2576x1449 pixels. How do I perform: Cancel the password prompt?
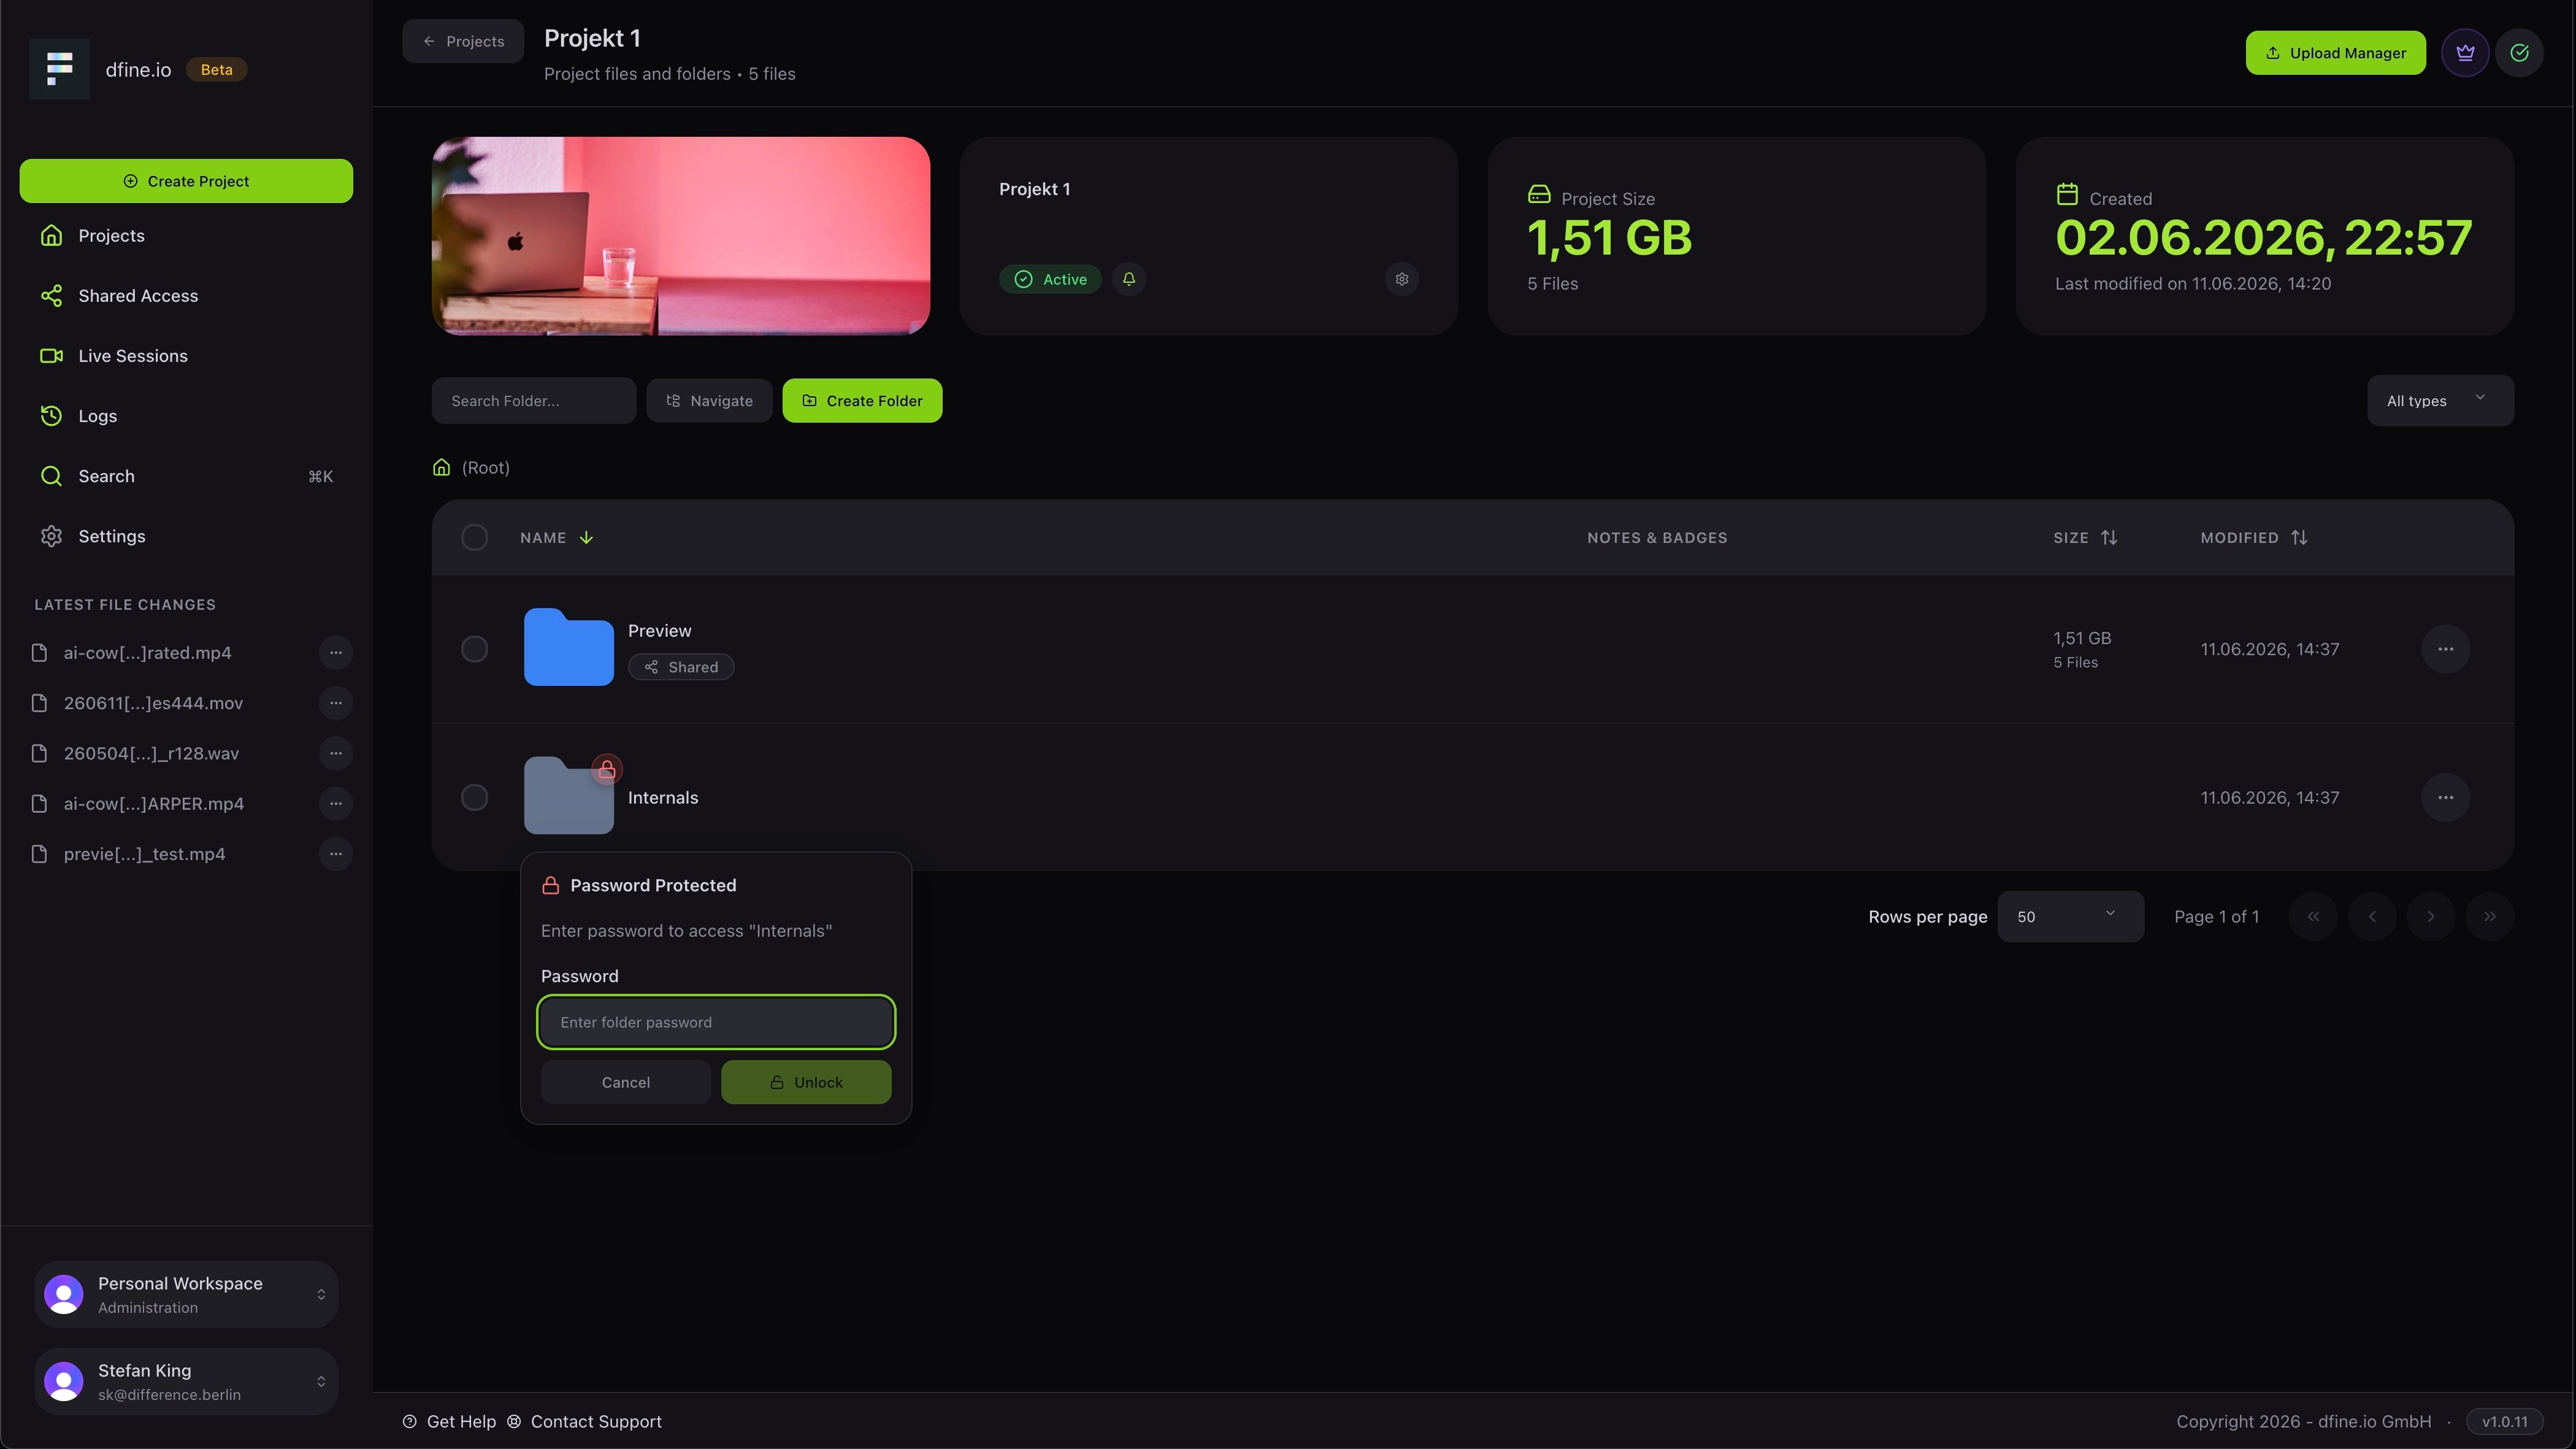click(x=625, y=1082)
